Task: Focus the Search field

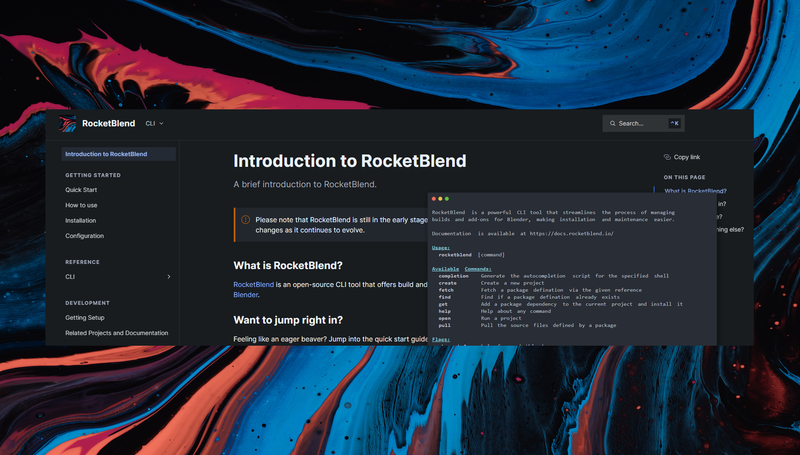Action: 643,123
